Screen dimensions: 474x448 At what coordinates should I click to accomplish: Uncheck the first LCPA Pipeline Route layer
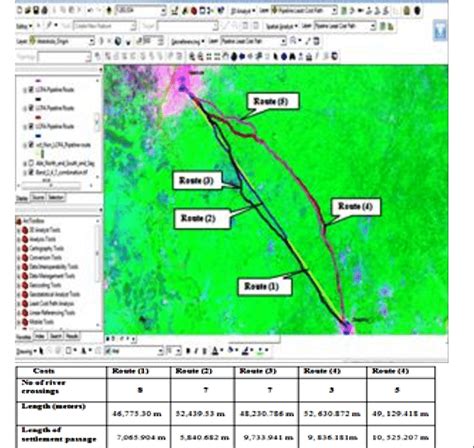(31, 90)
